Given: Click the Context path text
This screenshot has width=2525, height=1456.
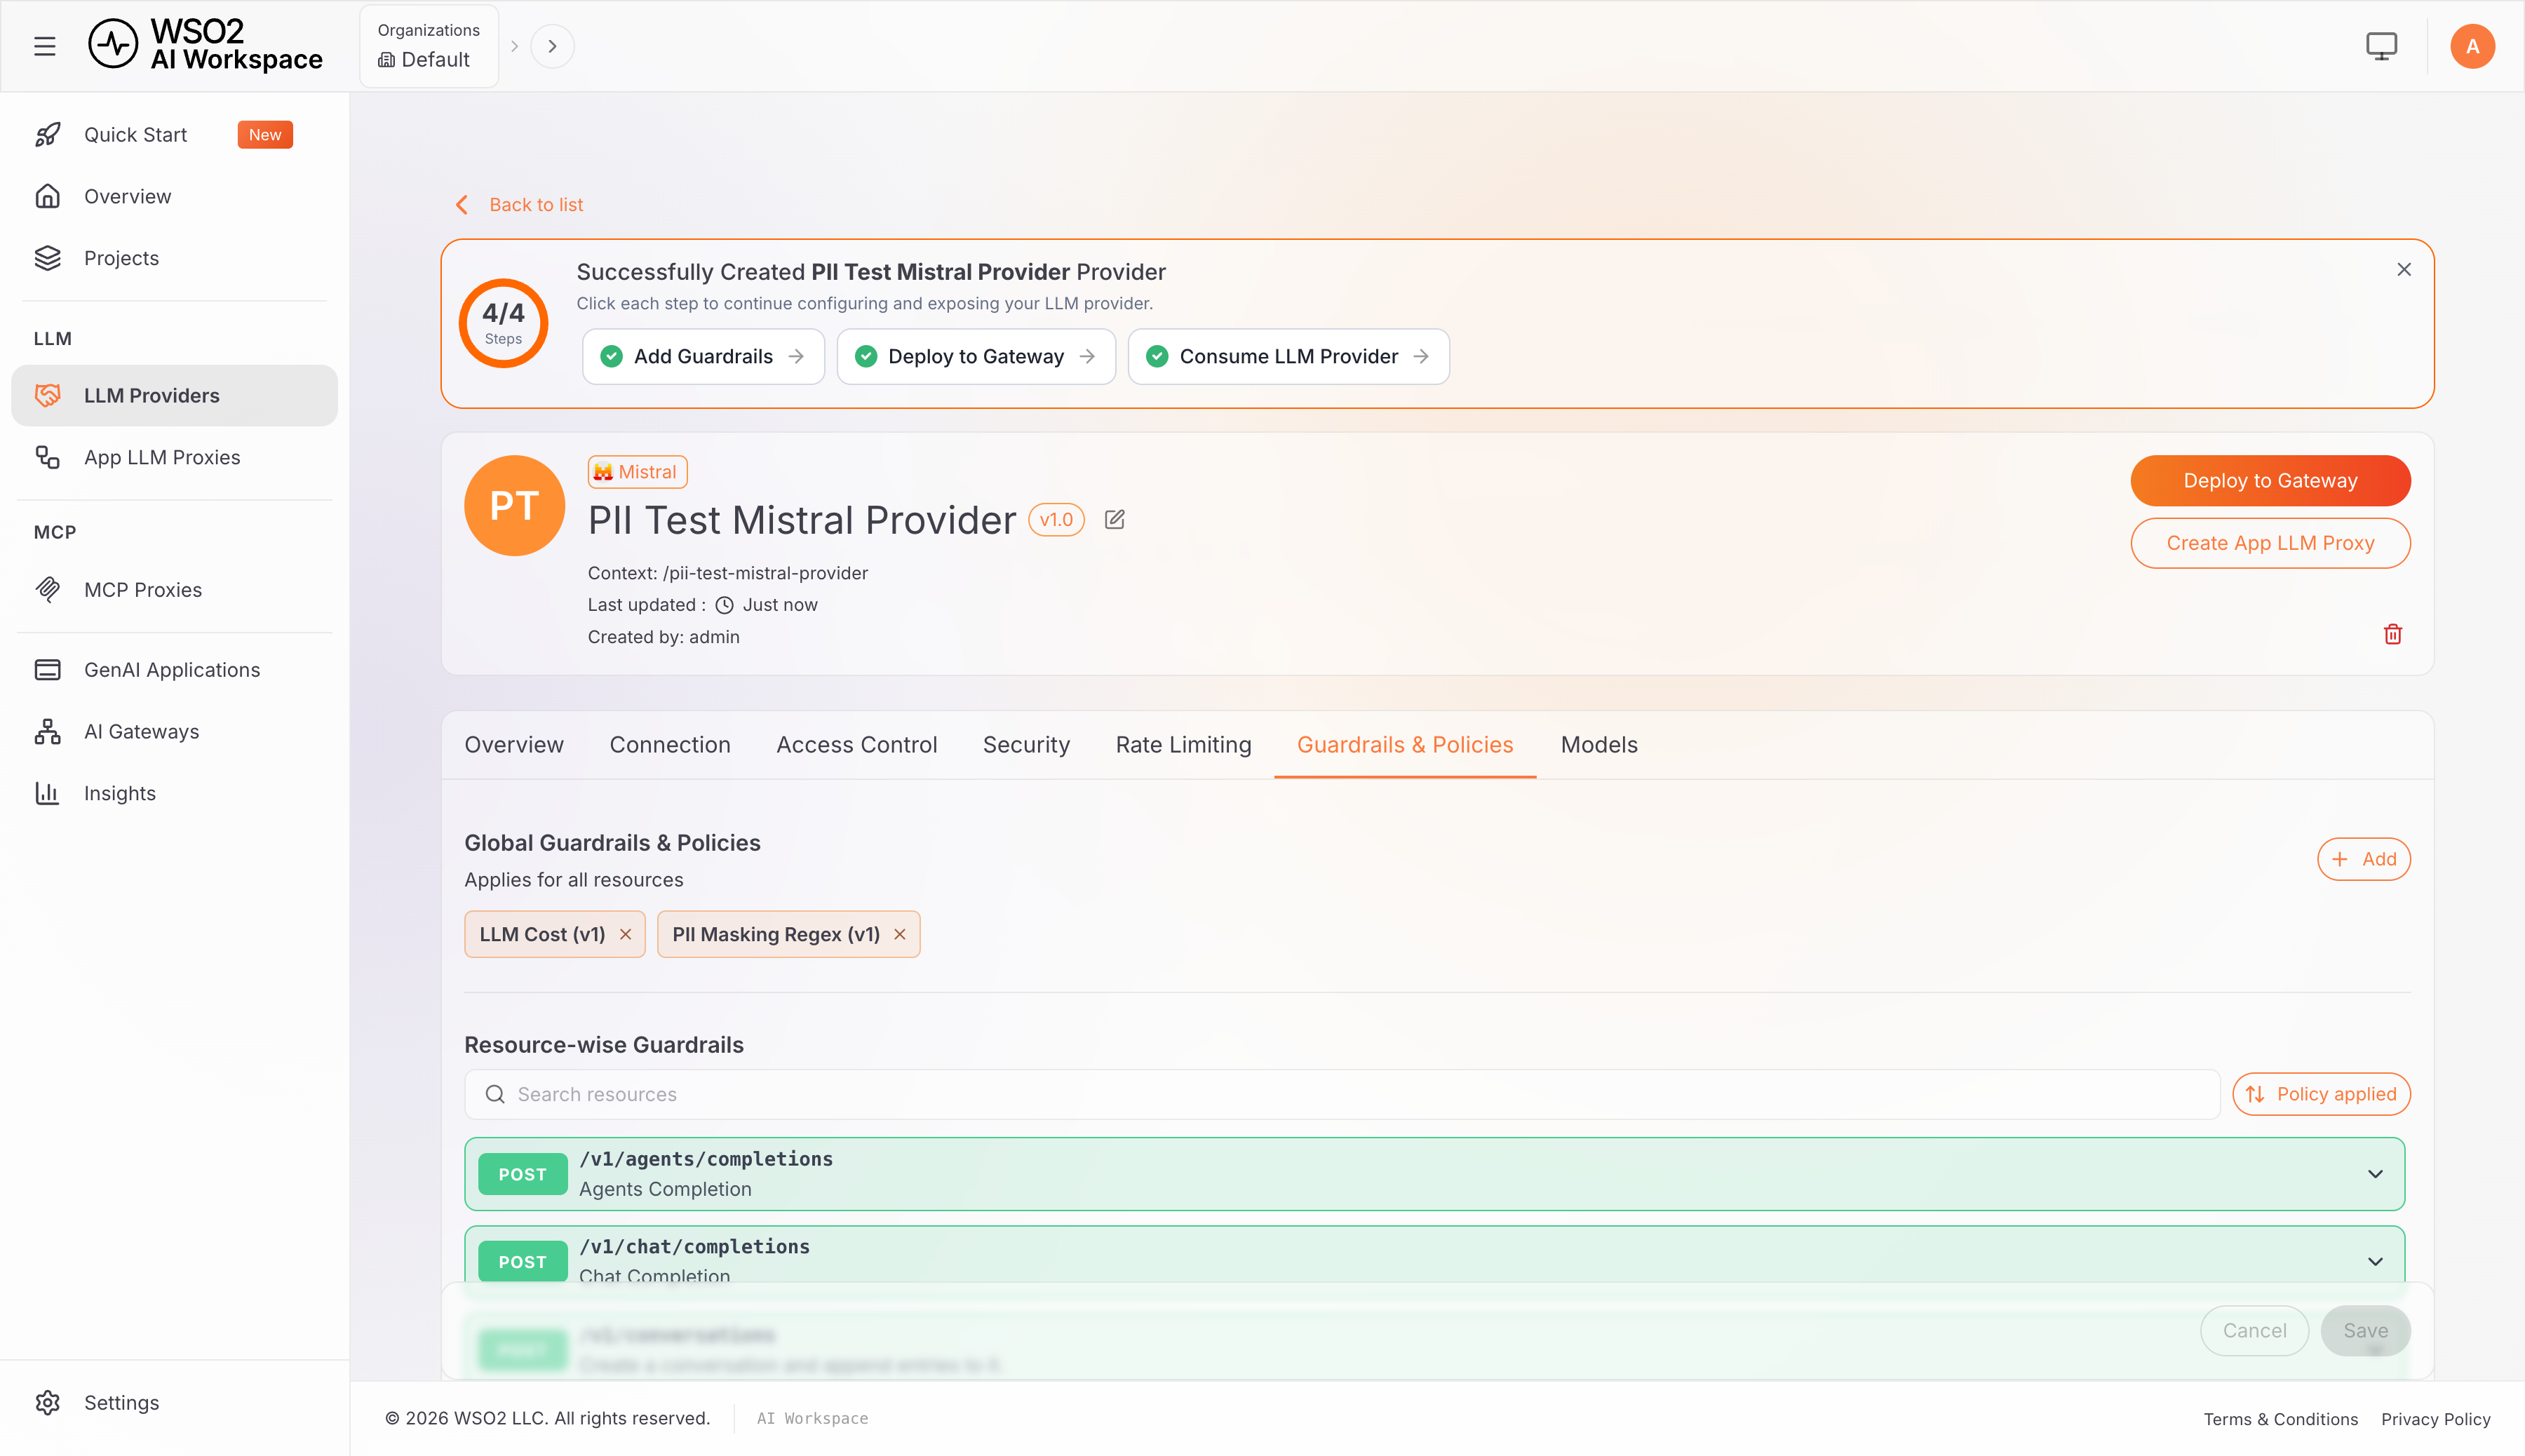Looking at the screenshot, I should (x=727, y=573).
